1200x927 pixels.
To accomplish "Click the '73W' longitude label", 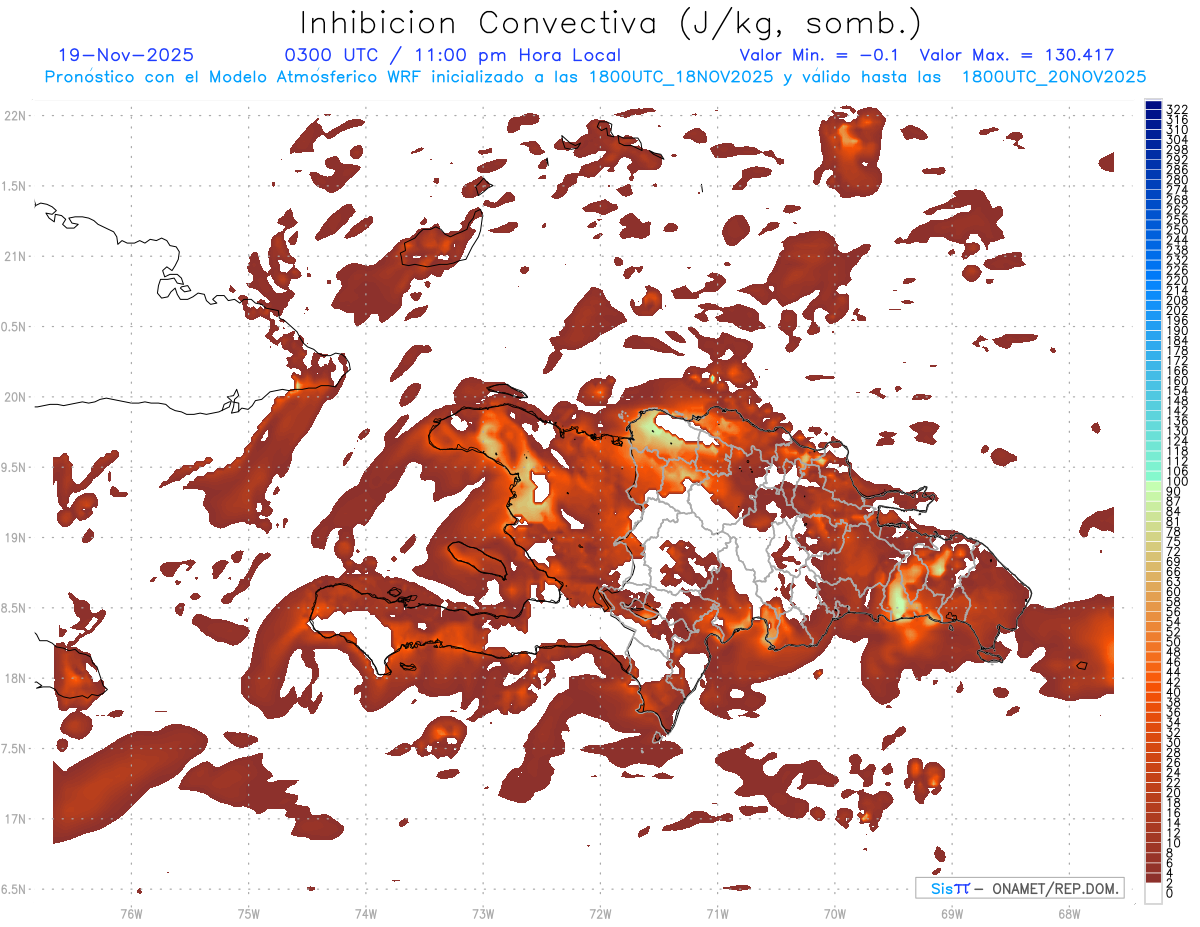I will coord(483,913).
